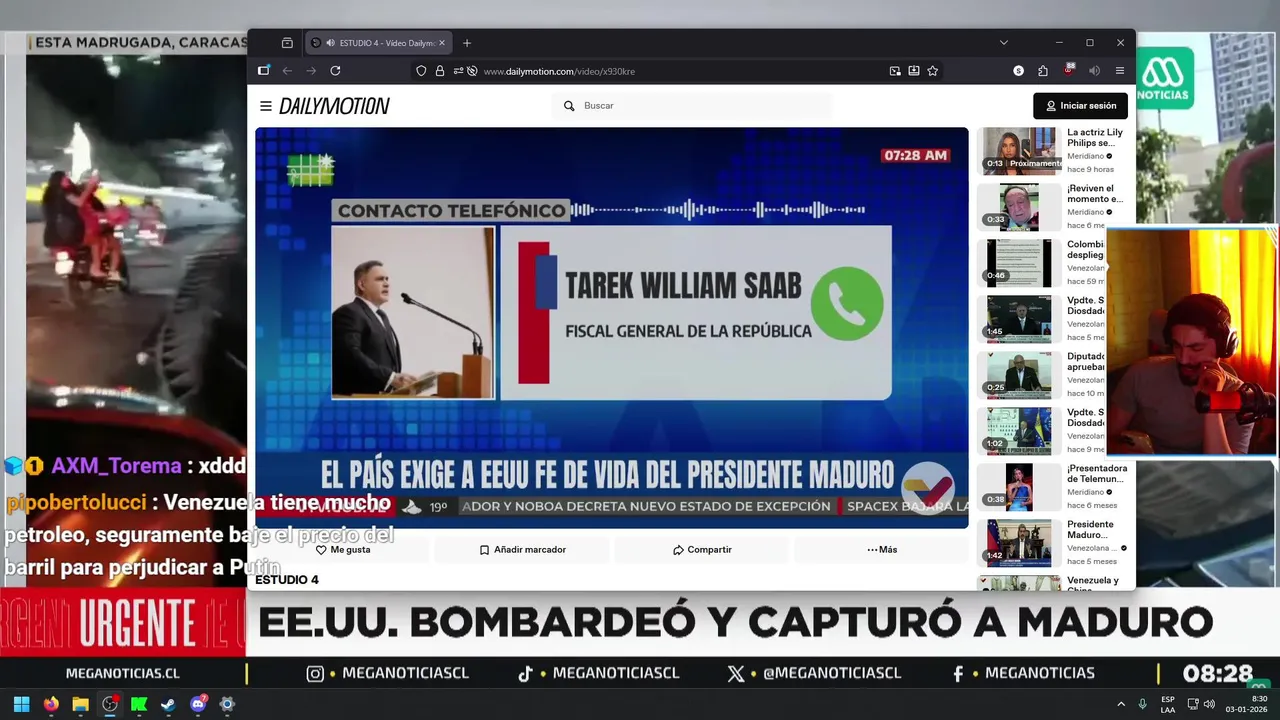Open the ¡Reviven el momento video thumbnail
Screen dimensions: 1280x720
1019,207
